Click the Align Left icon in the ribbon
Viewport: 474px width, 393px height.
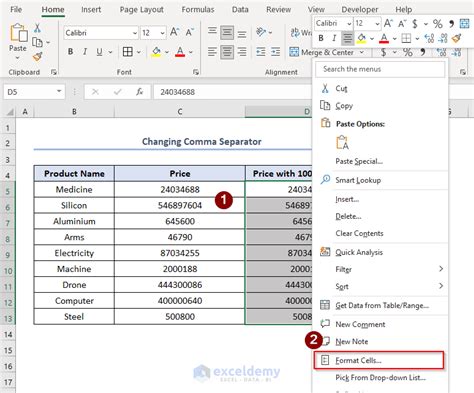[212, 52]
